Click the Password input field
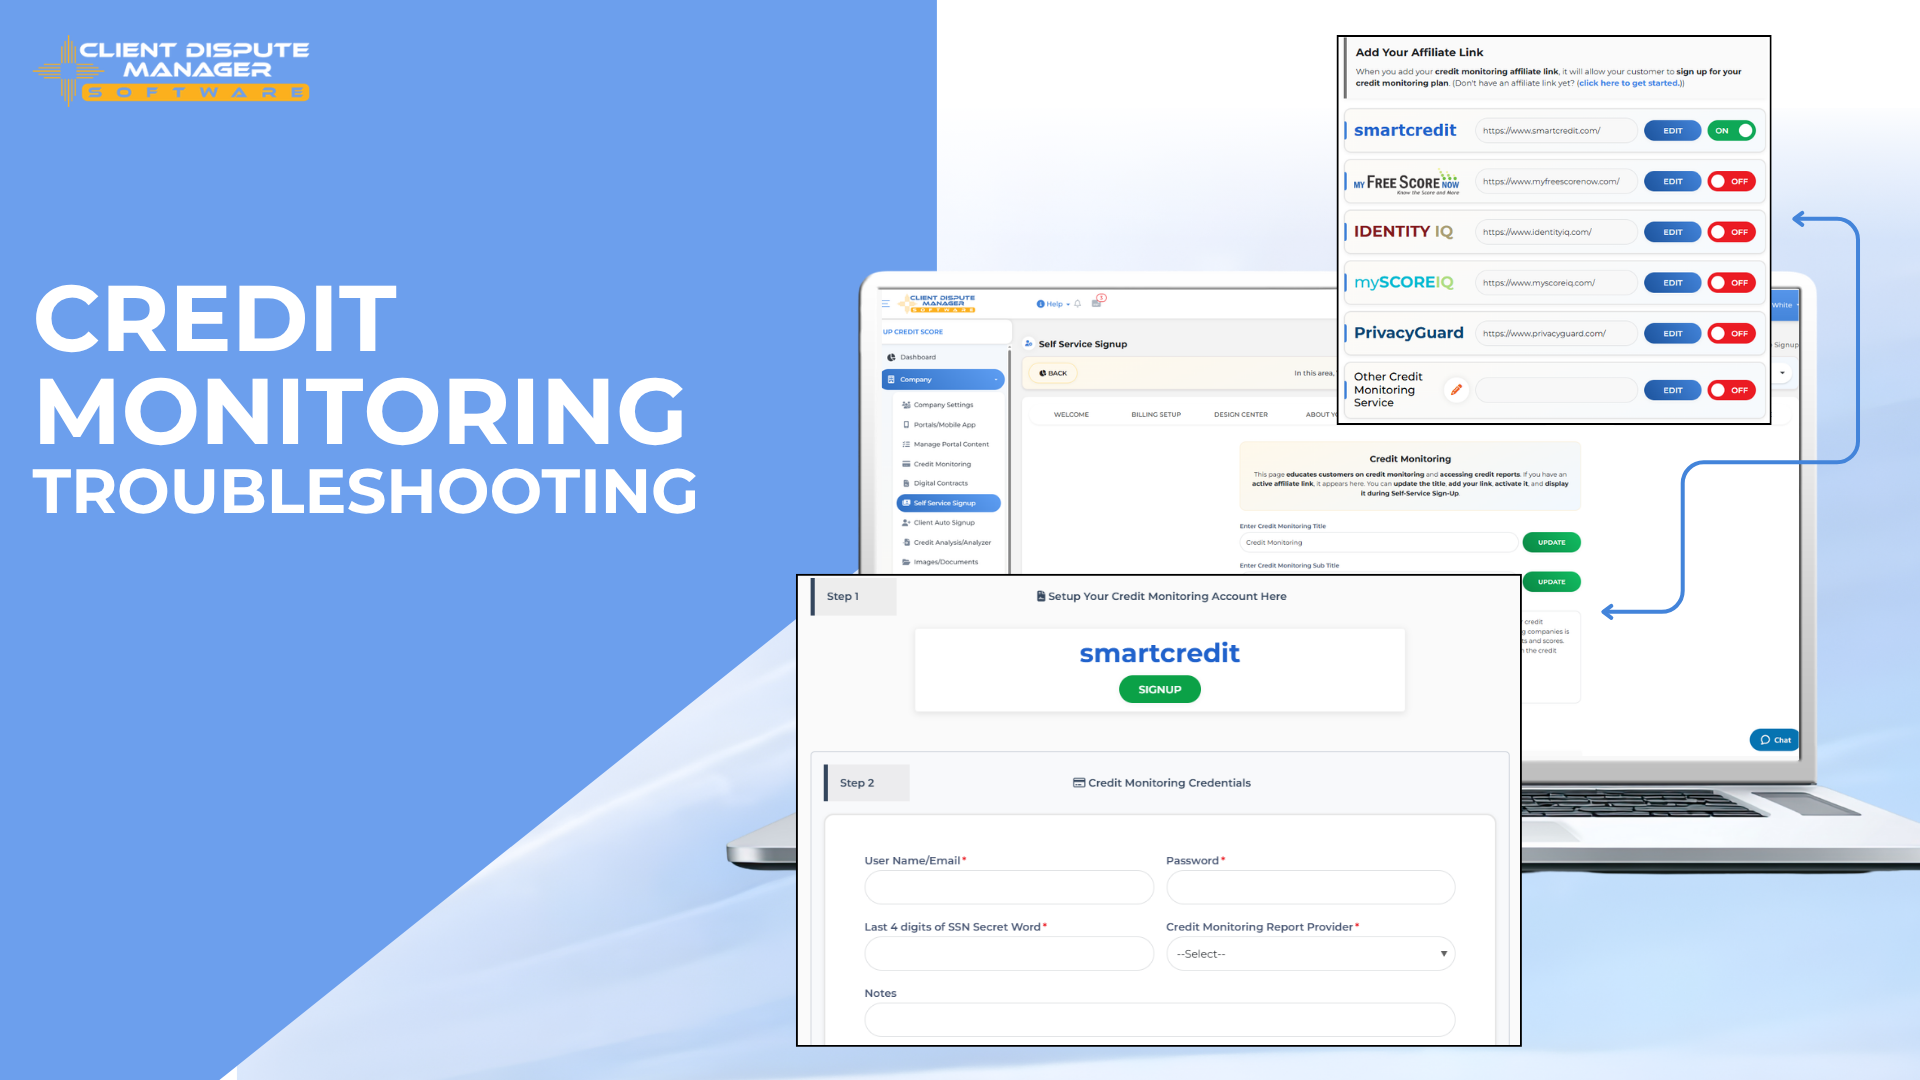The image size is (1920, 1080). coord(1310,887)
